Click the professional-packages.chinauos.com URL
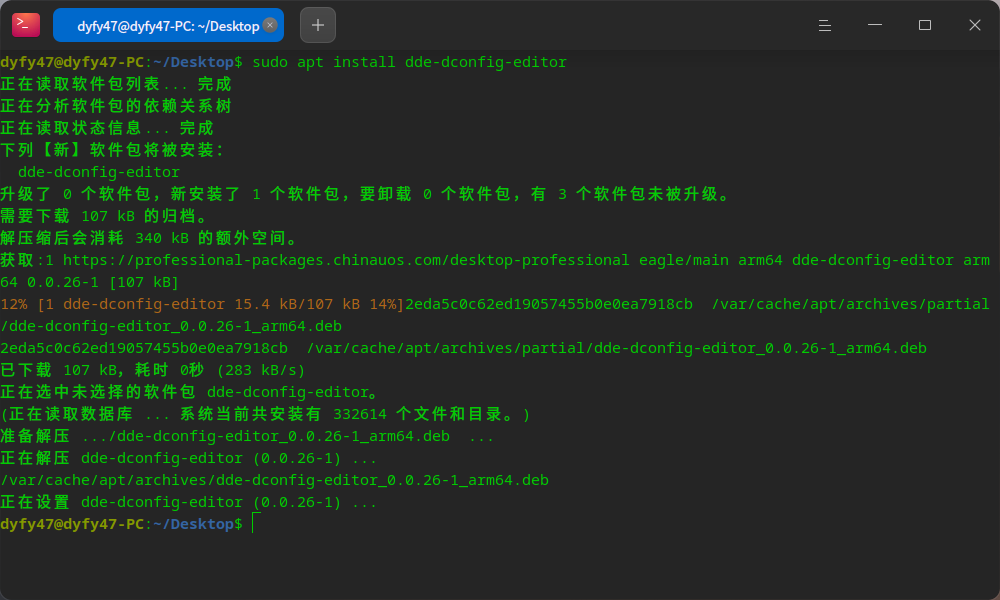 (346, 260)
